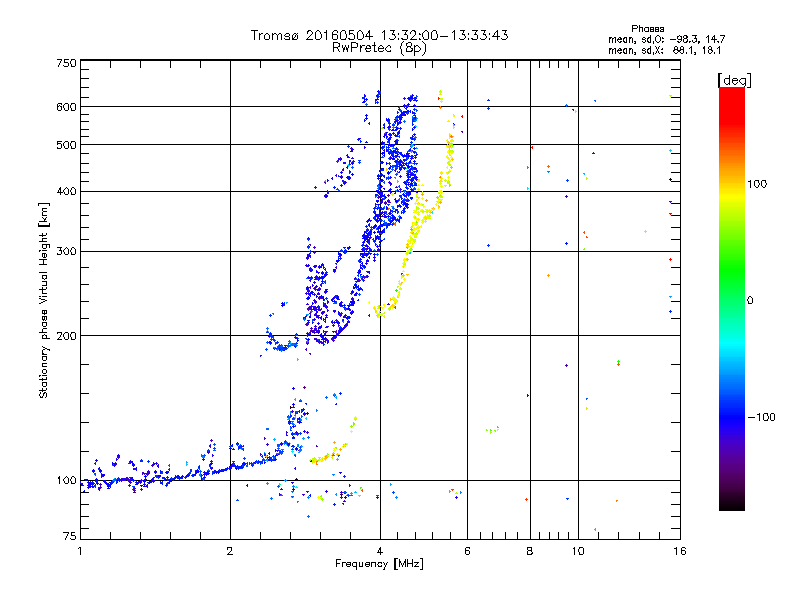
Task: Select the 'mean, sd,X: 88.1, 18.1' line
Action: tap(664, 50)
